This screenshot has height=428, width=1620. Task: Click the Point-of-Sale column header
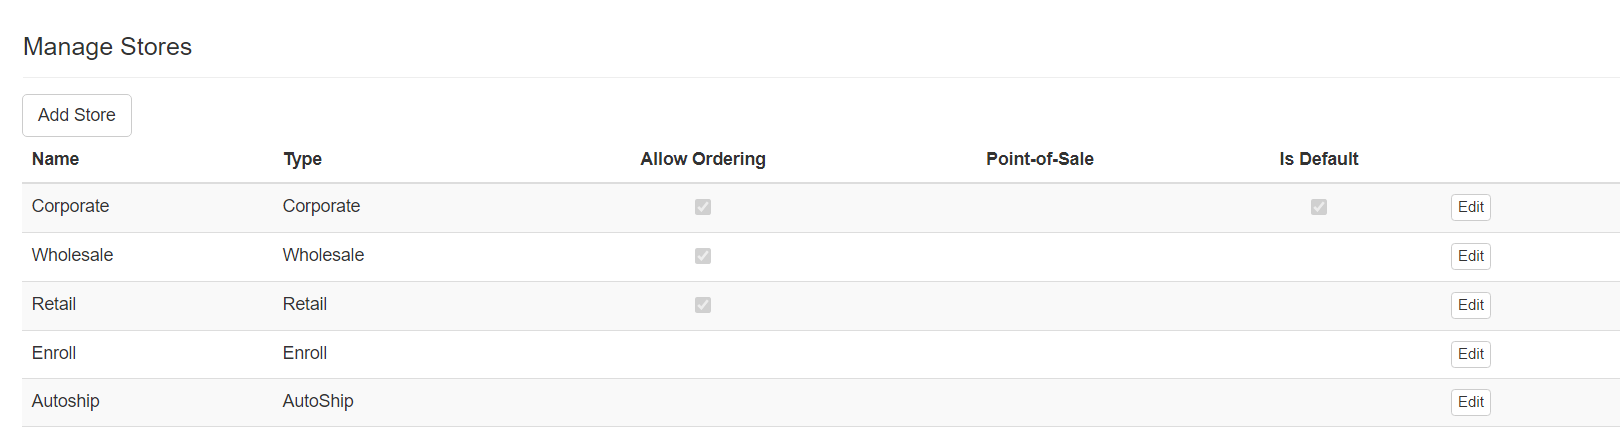point(1039,159)
